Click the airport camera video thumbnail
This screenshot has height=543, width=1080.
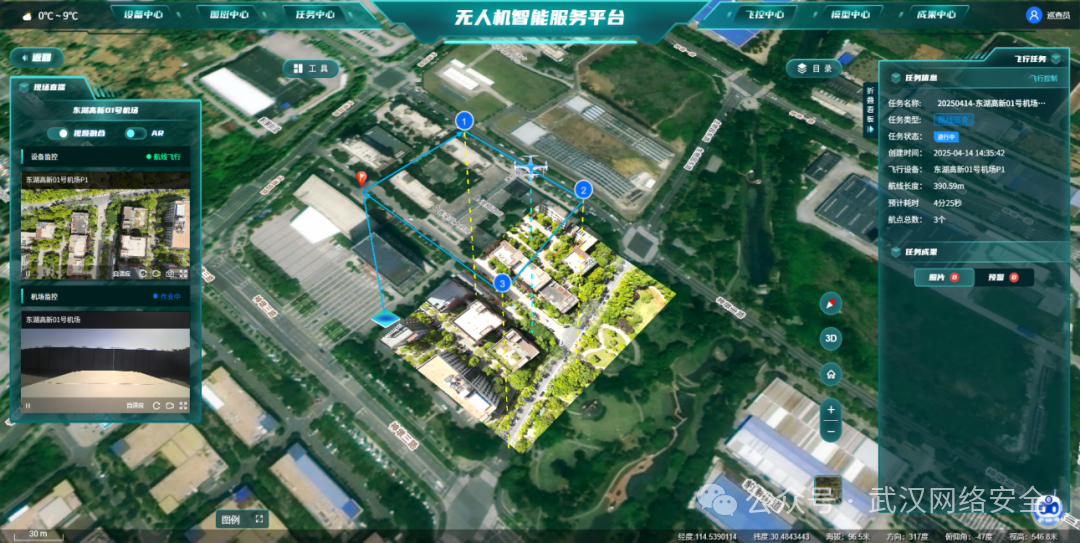105,363
